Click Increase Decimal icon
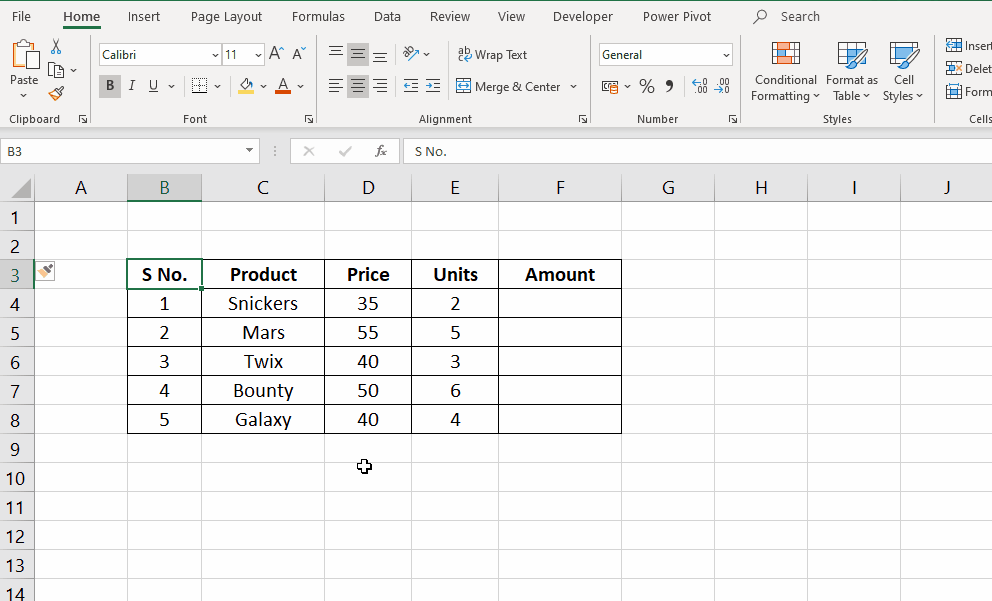Screen dimensions: 992x601 [x=702, y=87]
